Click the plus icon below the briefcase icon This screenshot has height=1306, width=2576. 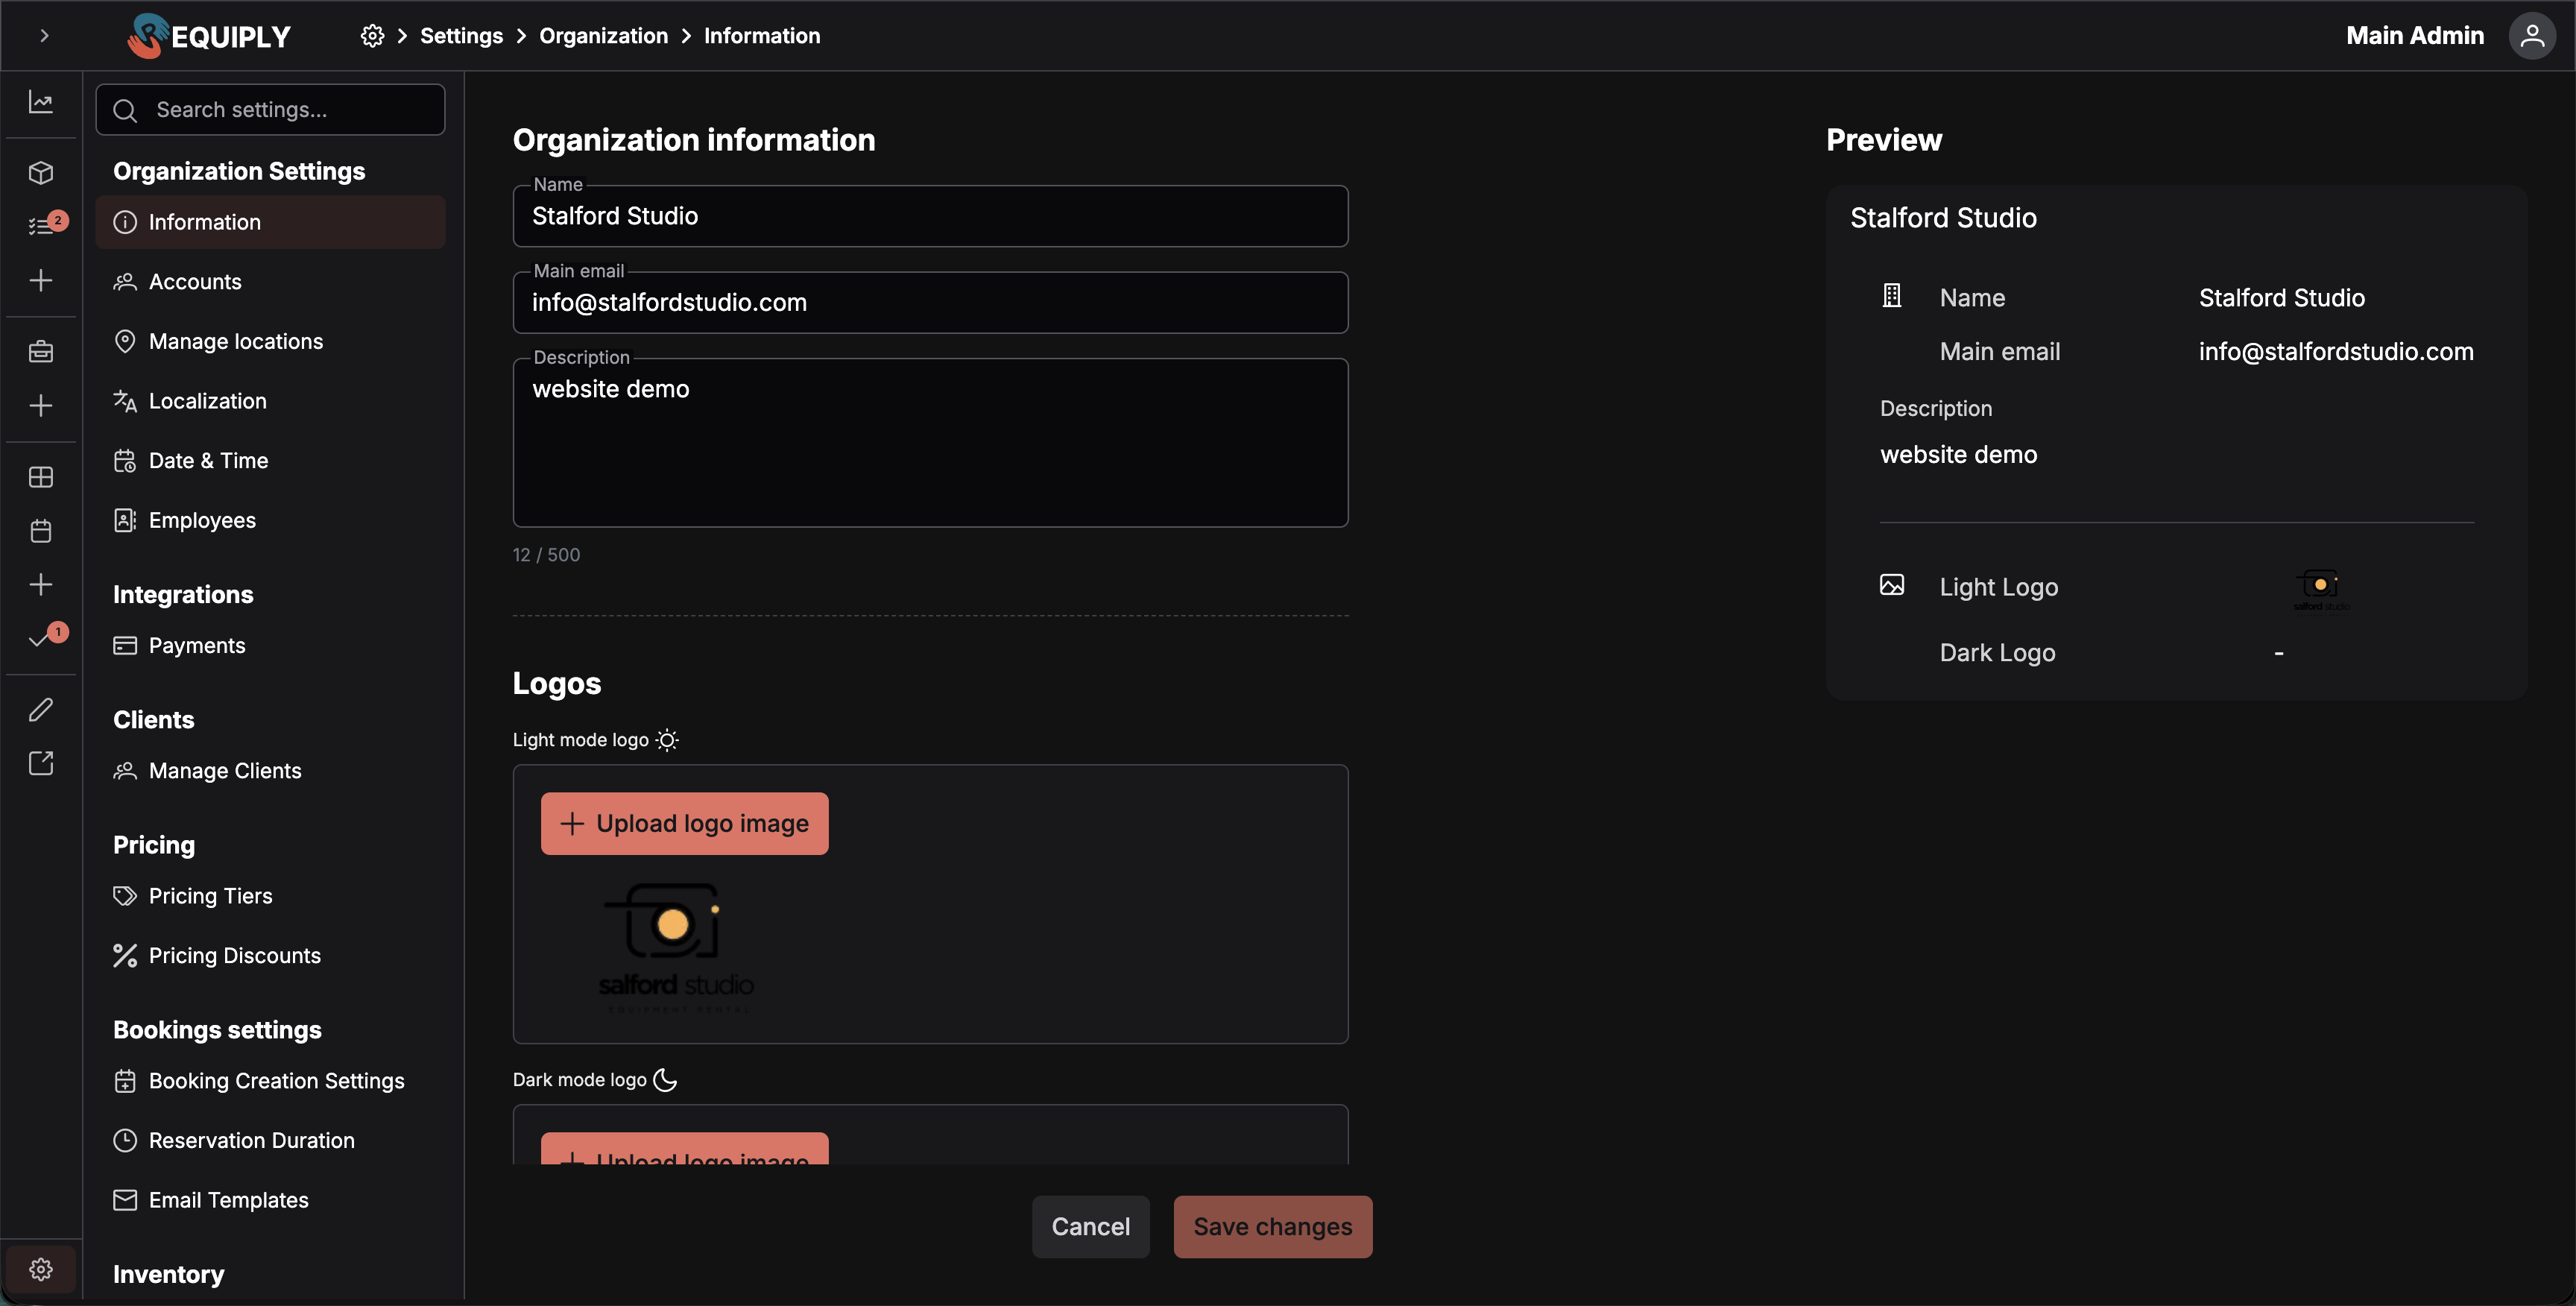(x=41, y=406)
